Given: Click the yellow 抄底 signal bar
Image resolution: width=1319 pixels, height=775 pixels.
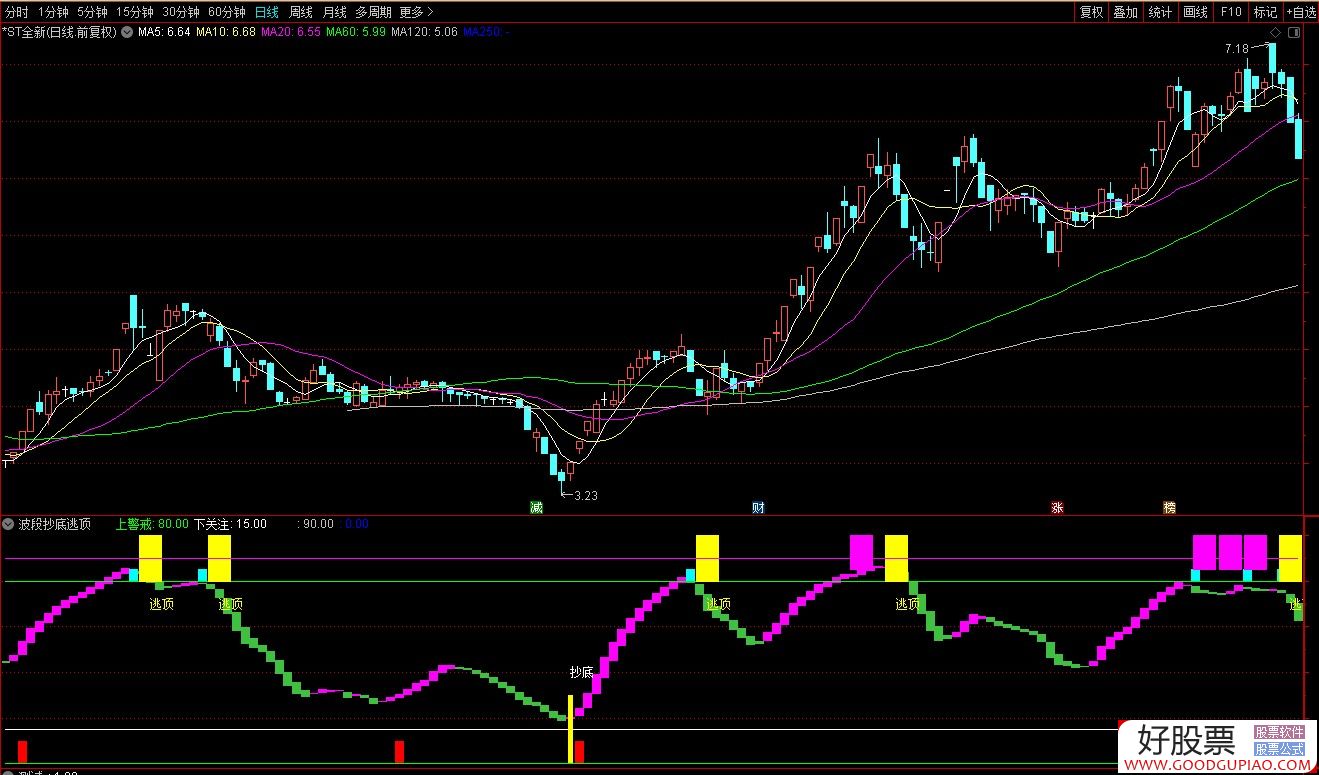Looking at the screenshot, I should point(571,730).
